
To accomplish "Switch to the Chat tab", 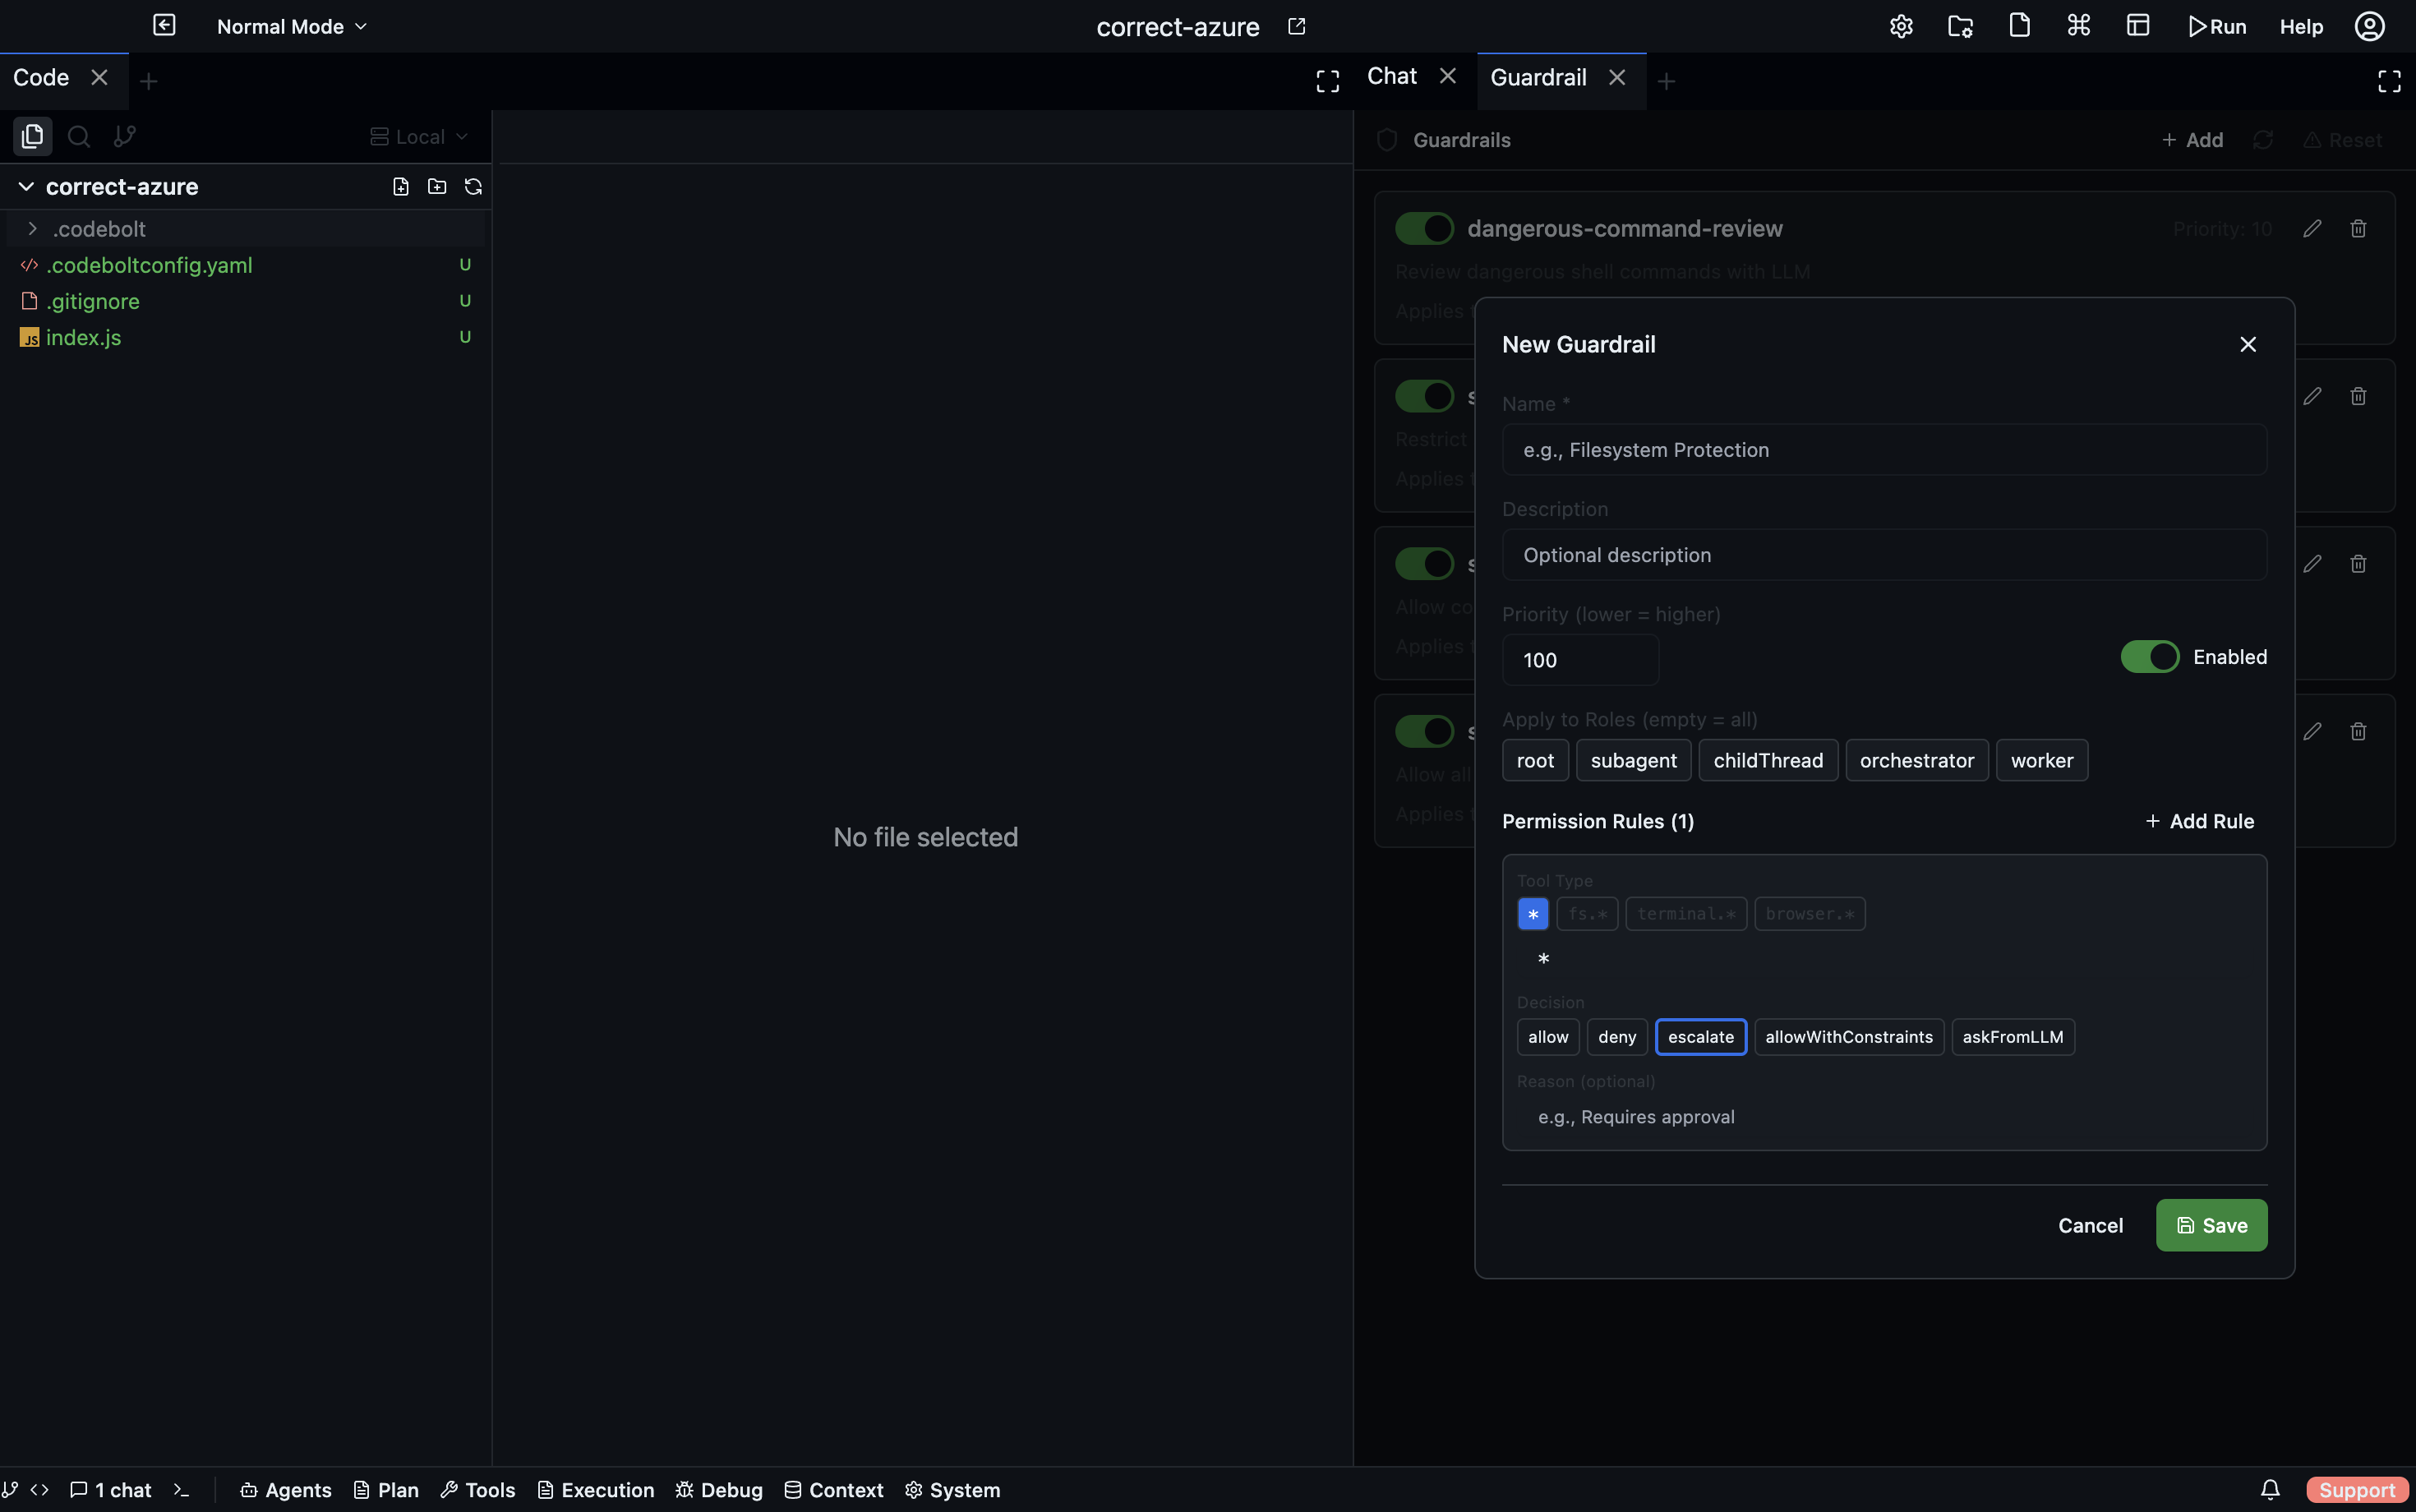I will [x=1391, y=77].
